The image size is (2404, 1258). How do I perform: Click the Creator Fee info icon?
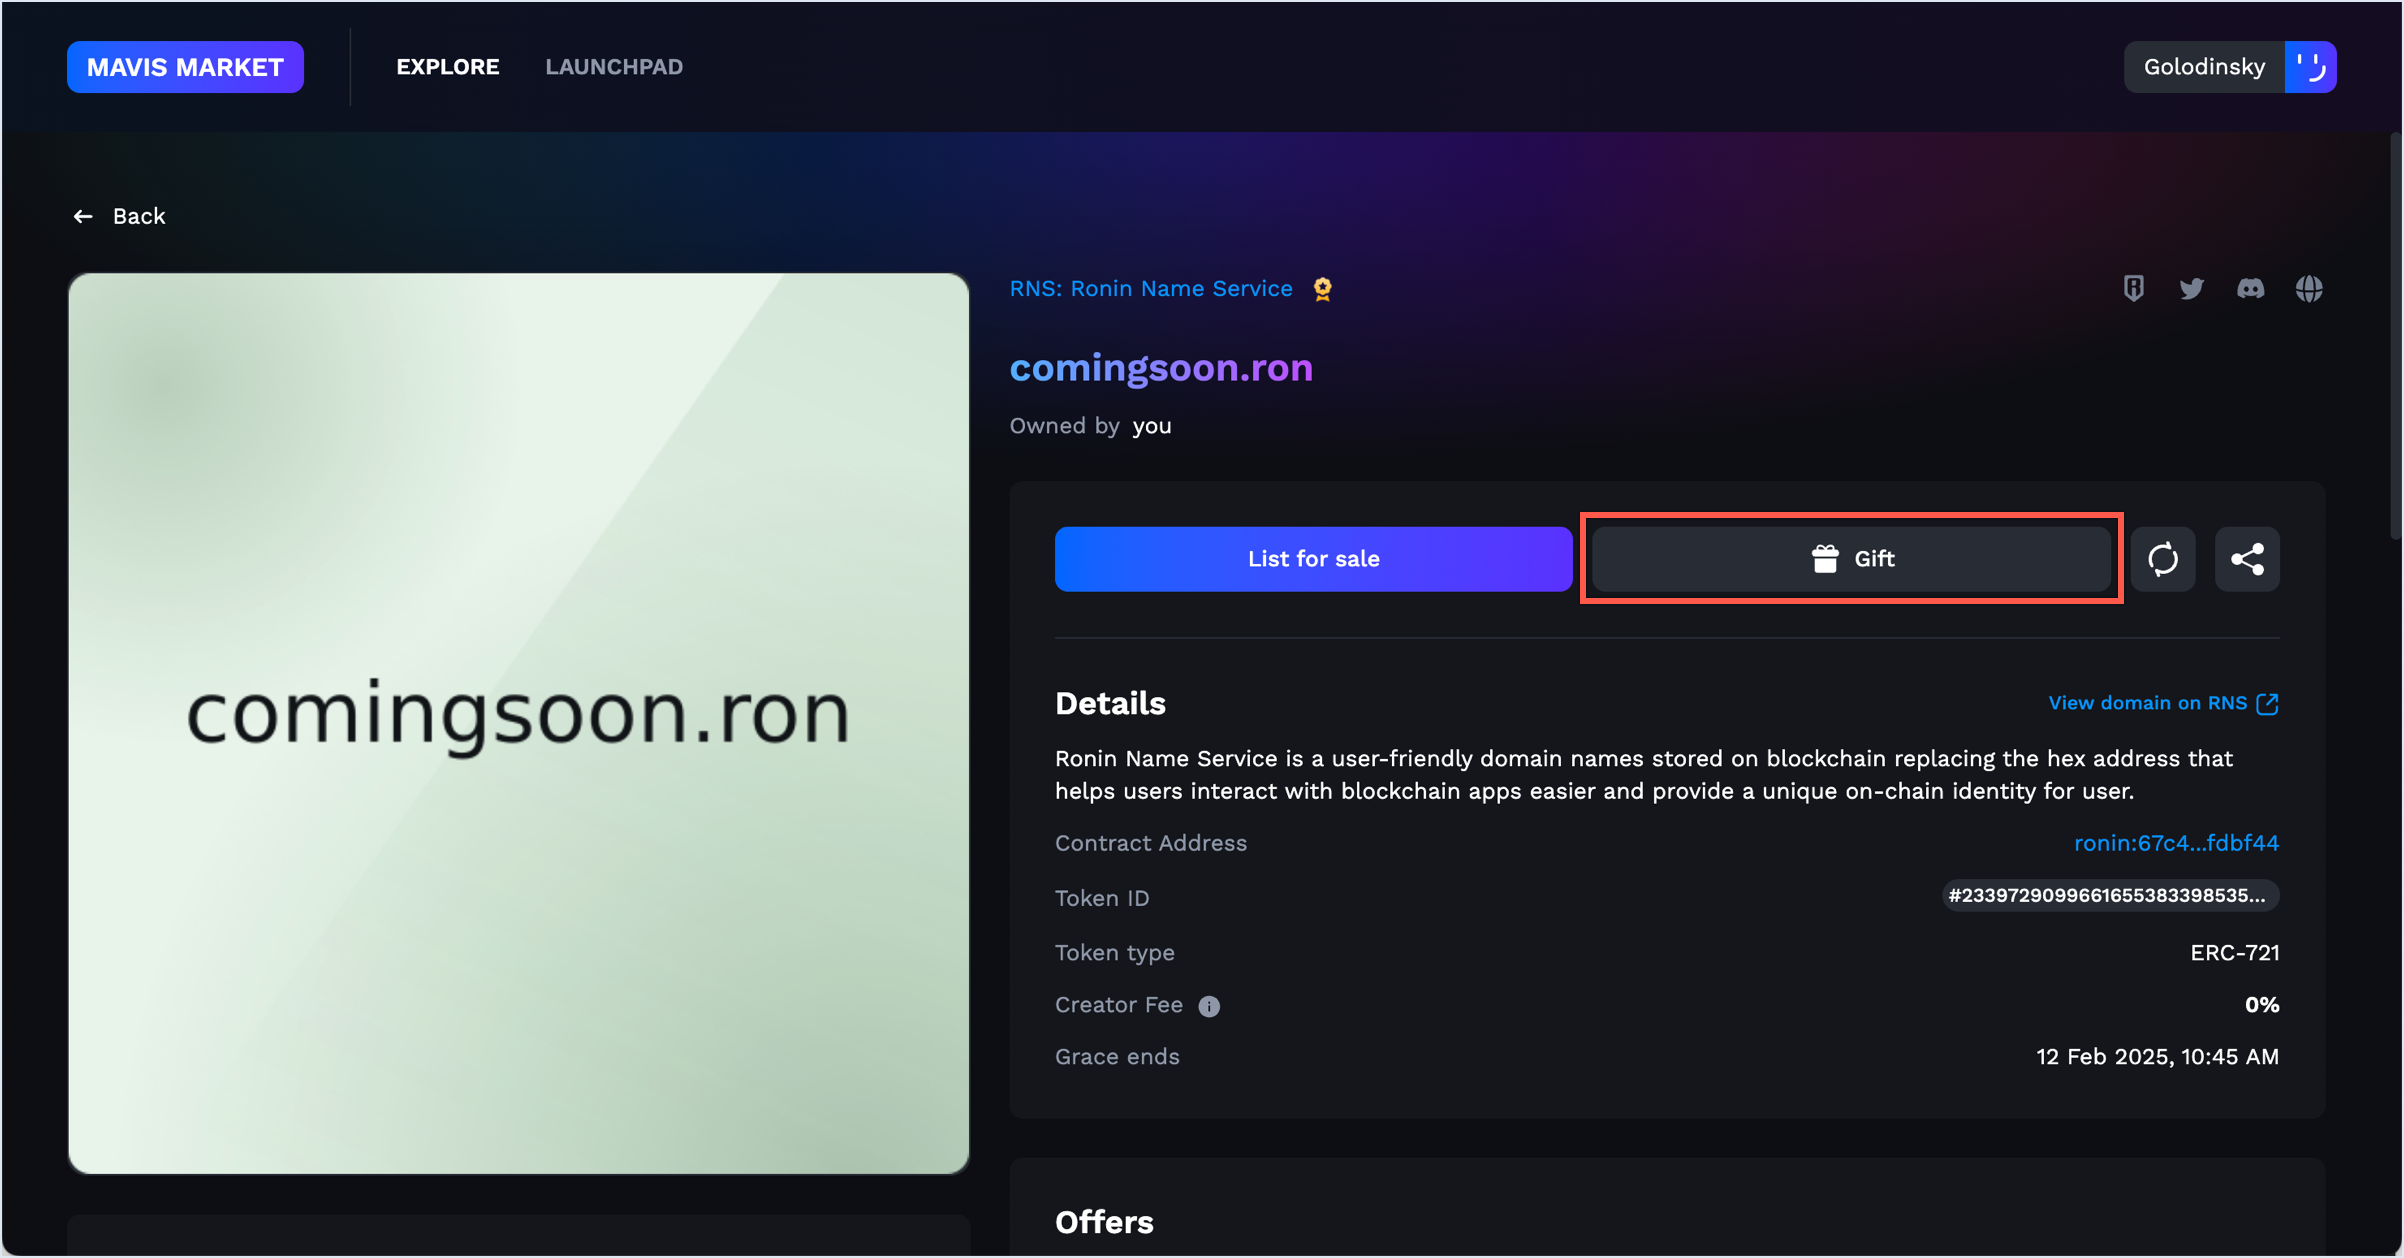(1209, 1006)
